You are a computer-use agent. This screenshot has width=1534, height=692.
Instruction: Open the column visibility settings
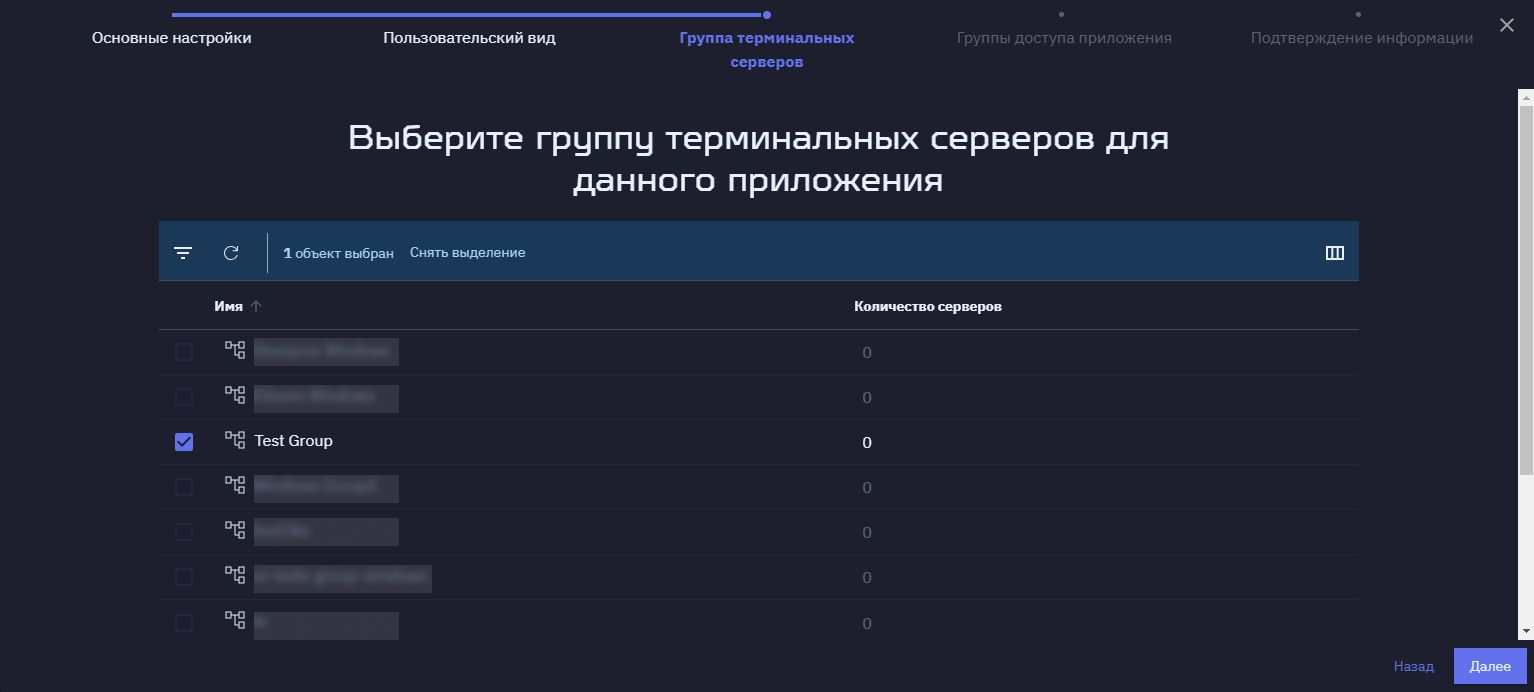(1334, 253)
